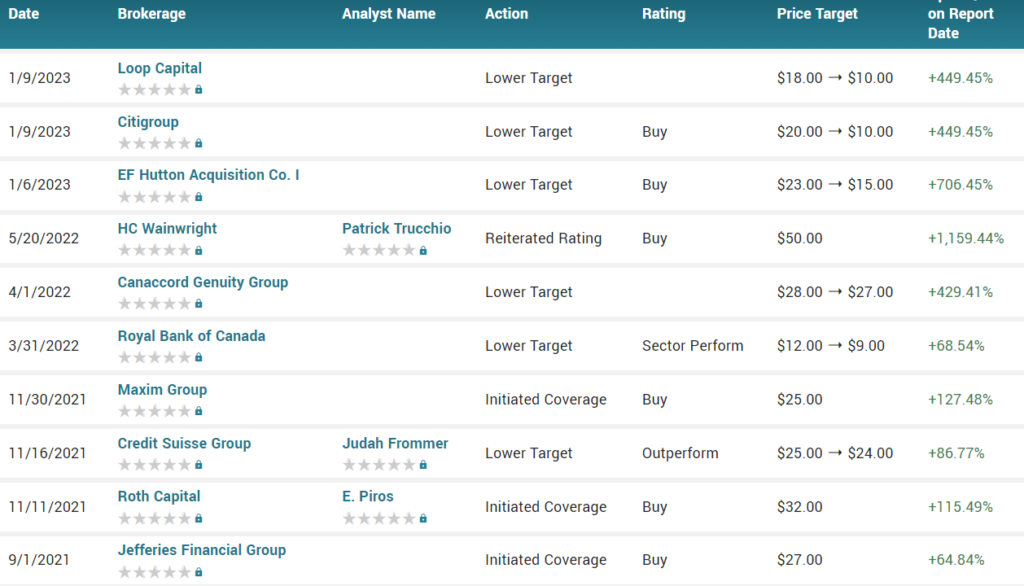Sort by the Rating column header
This screenshot has height=586, width=1024.
[664, 14]
